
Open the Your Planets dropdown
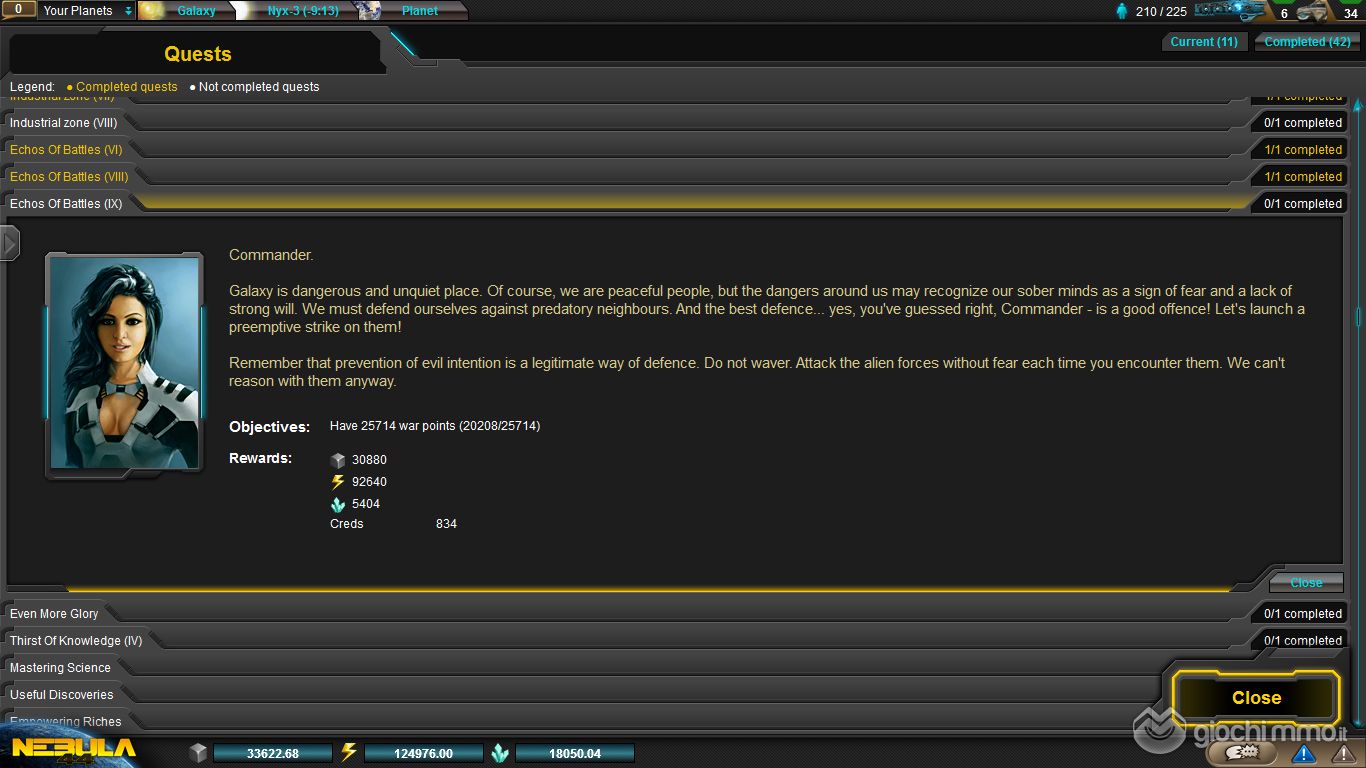[86, 11]
